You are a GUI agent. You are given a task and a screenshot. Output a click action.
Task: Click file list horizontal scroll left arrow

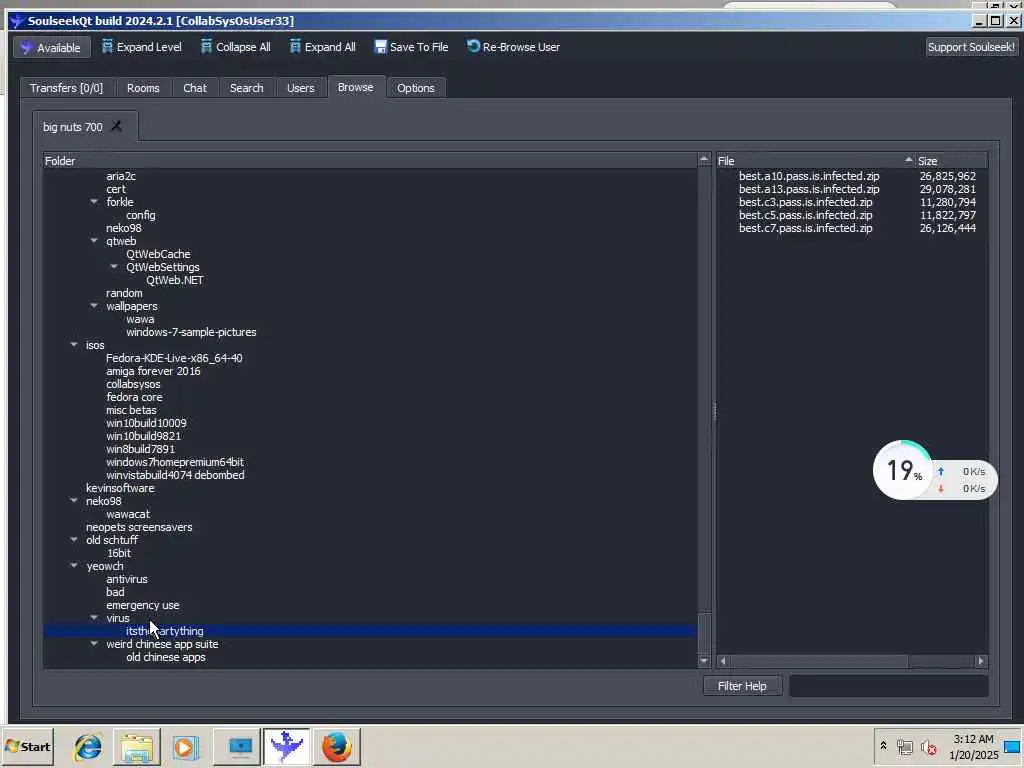[x=723, y=661]
